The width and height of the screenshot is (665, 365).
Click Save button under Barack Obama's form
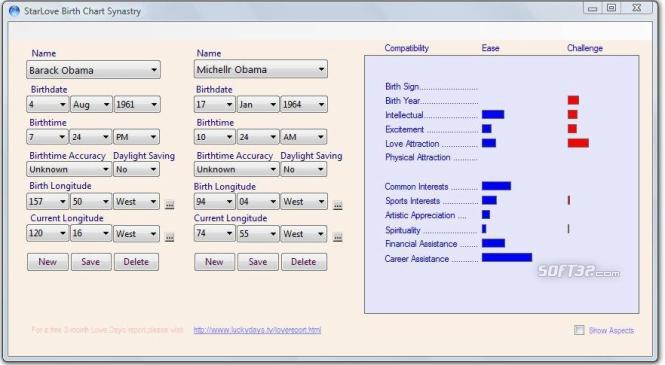pyautogui.click(x=91, y=262)
